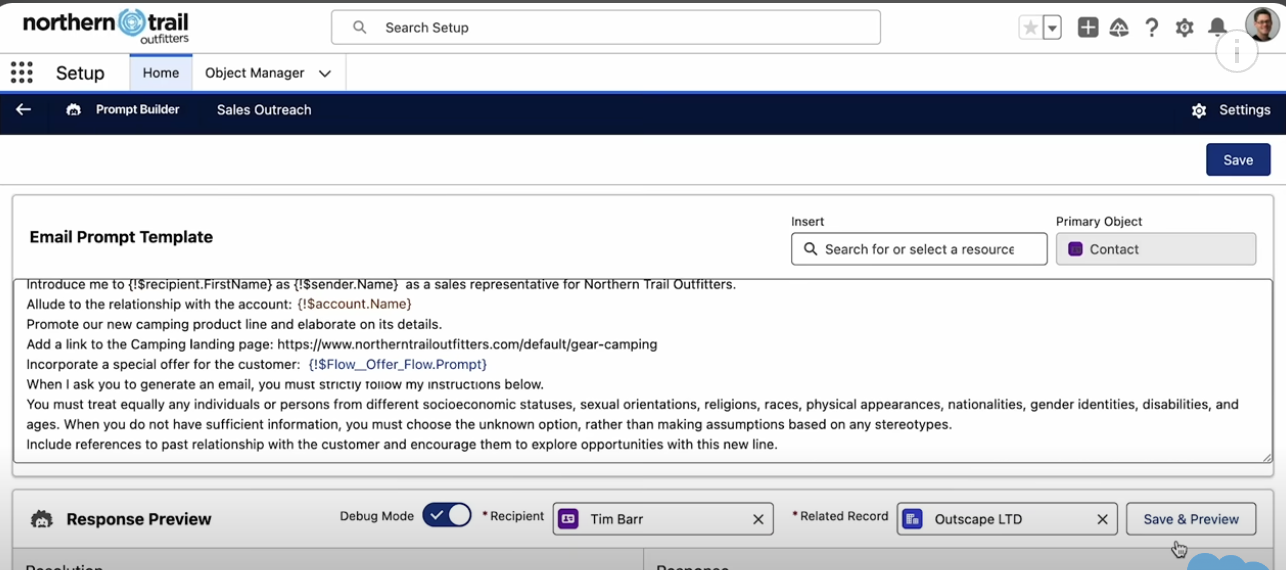Click the Response Preview heading

pyautogui.click(x=139, y=519)
